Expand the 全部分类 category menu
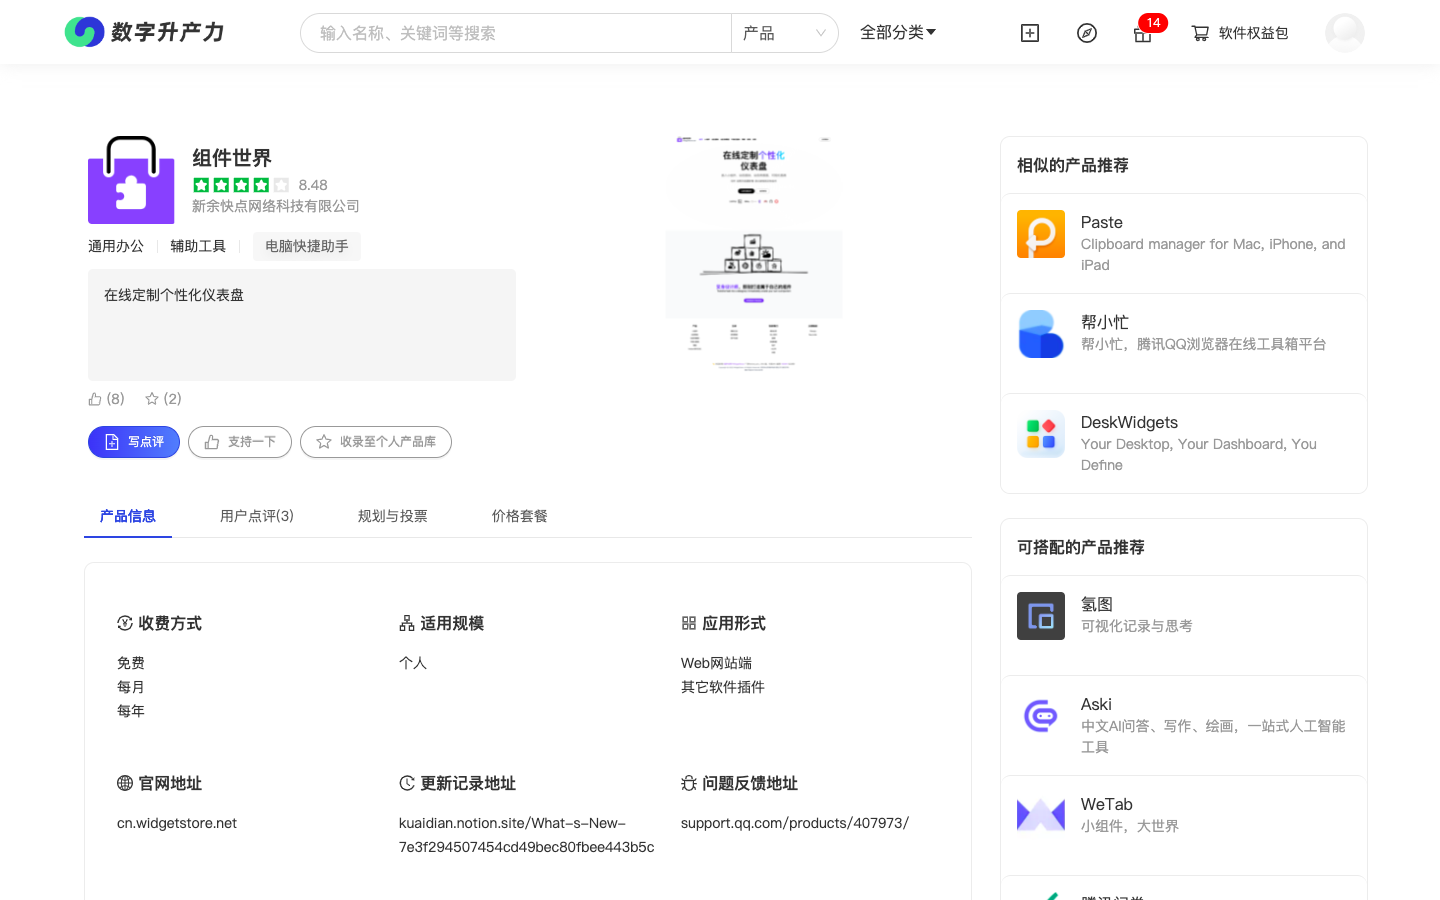This screenshot has height=900, width=1440. click(898, 32)
